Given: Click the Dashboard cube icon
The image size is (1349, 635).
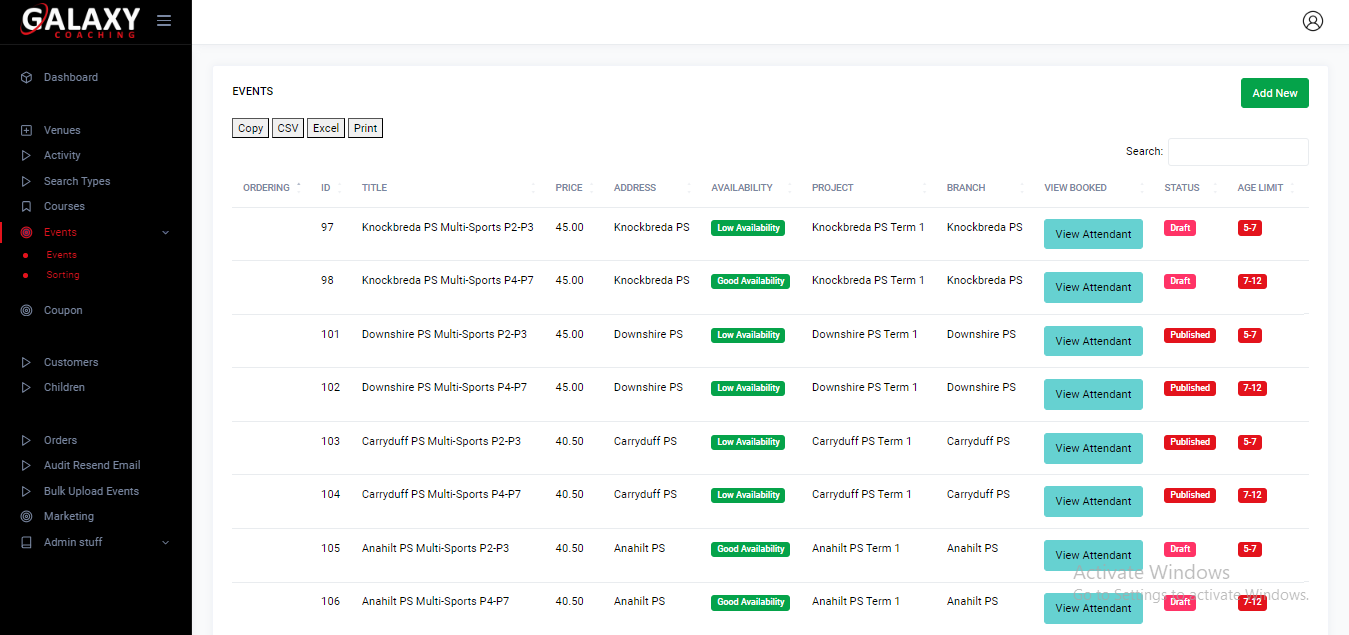Looking at the screenshot, I should point(26,78).
